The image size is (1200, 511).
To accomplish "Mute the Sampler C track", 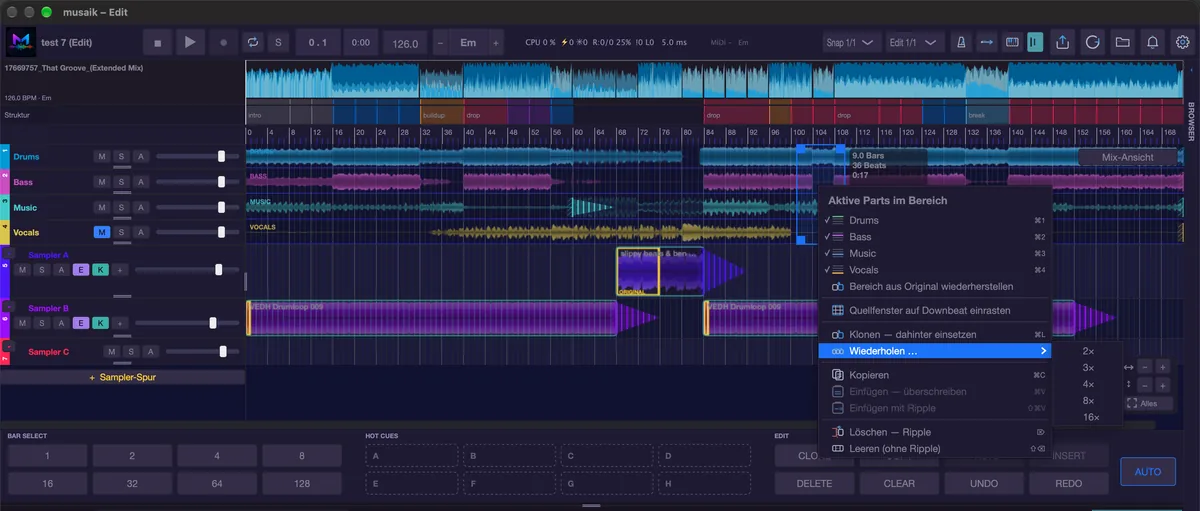I will [x=111, y=352].
